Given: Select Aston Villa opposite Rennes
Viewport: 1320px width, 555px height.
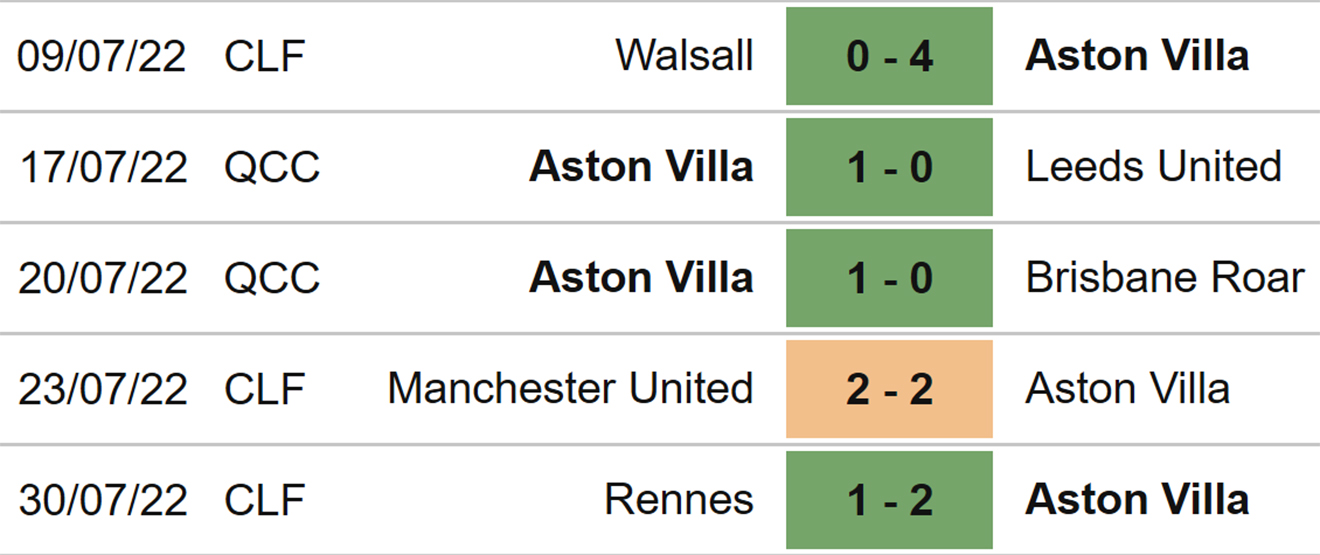Looking at the screenshot, I should (x=1137, y=500).
